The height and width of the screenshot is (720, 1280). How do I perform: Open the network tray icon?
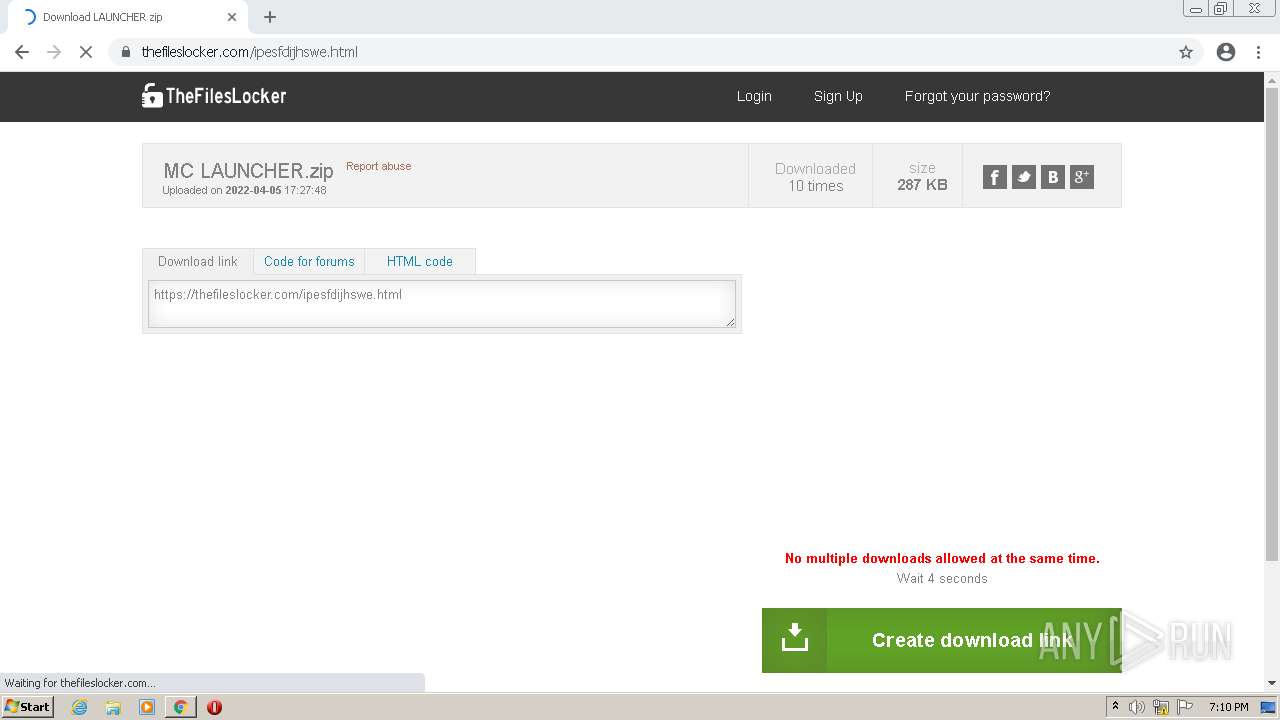1161,707
